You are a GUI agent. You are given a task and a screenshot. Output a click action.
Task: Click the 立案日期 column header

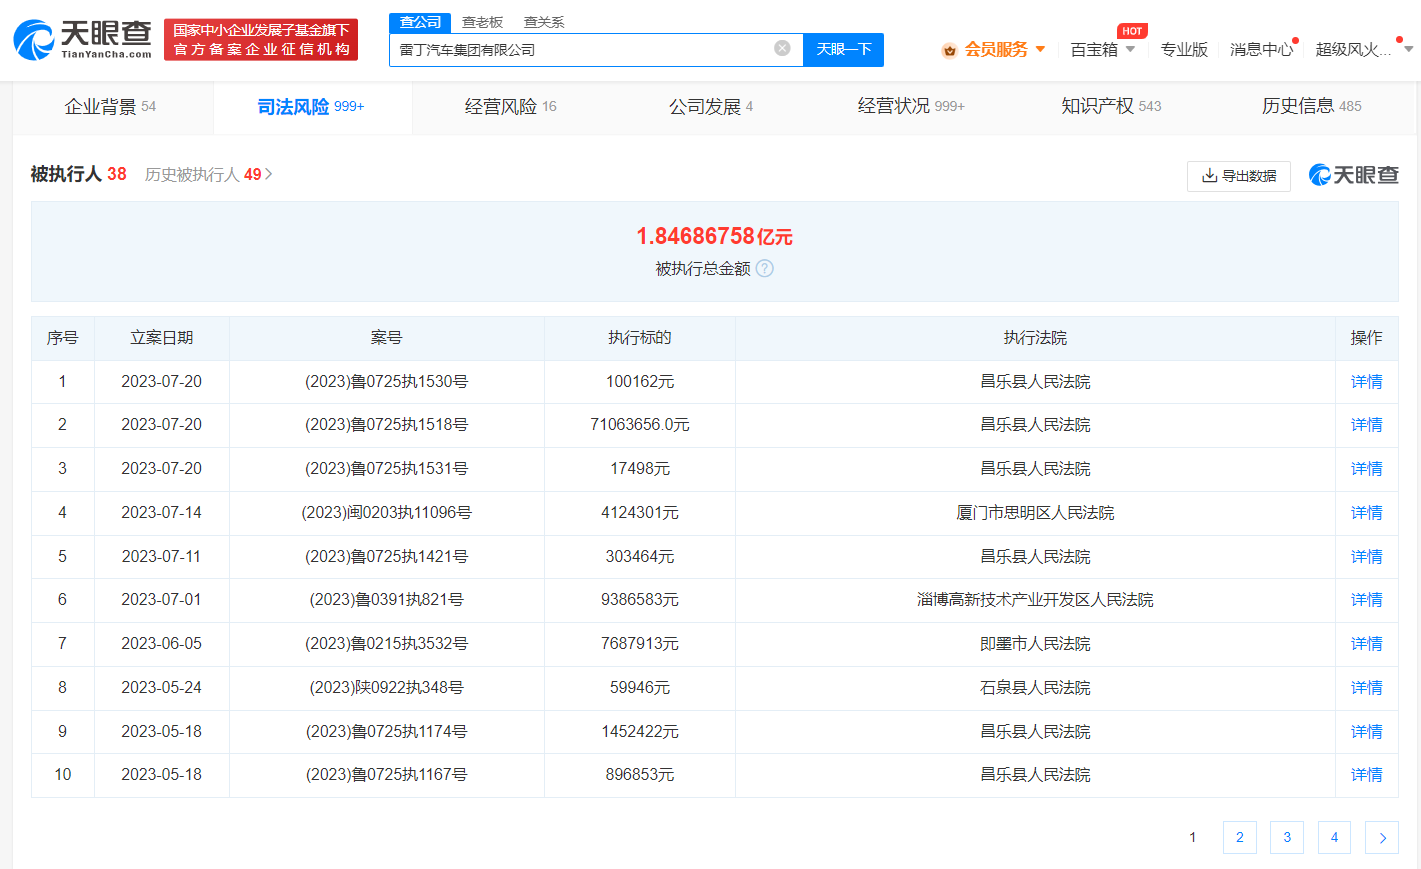tap(162, 338)
